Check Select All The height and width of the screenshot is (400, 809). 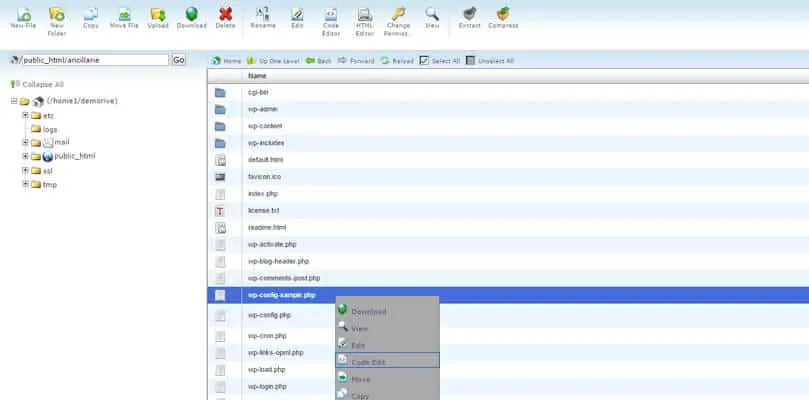point(440,60)
